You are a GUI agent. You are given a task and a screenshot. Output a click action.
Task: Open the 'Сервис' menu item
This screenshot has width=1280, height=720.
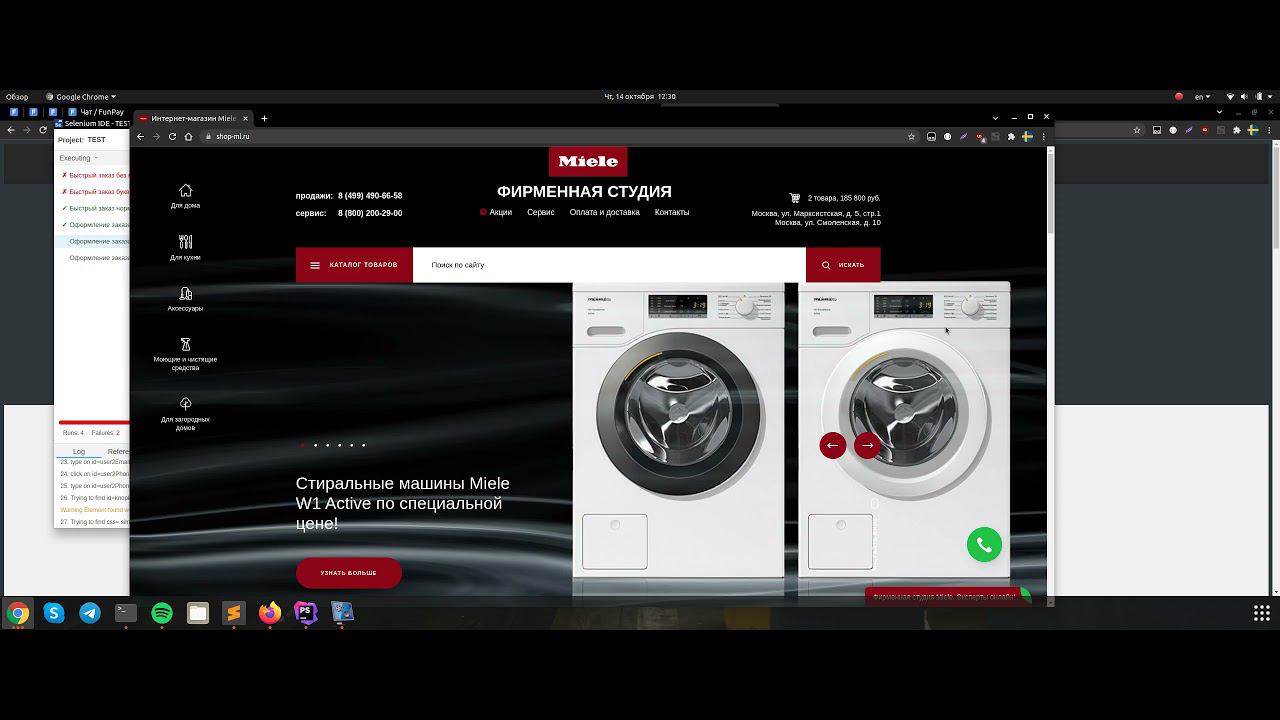point(541,212)
